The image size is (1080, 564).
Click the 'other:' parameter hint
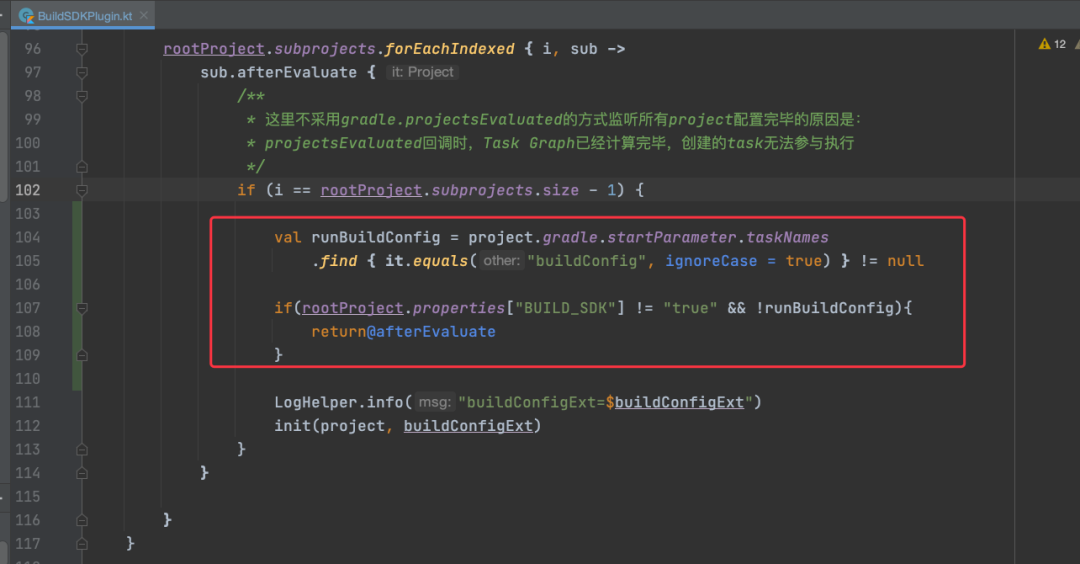pyautogui.click(x=501, y=261)
